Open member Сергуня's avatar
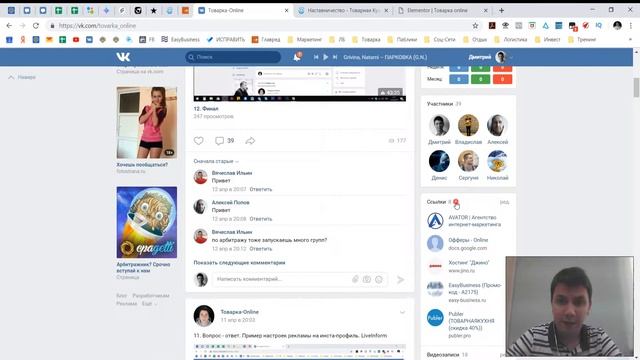The width and height of the screenshot is (640, 360). (468, 161)
